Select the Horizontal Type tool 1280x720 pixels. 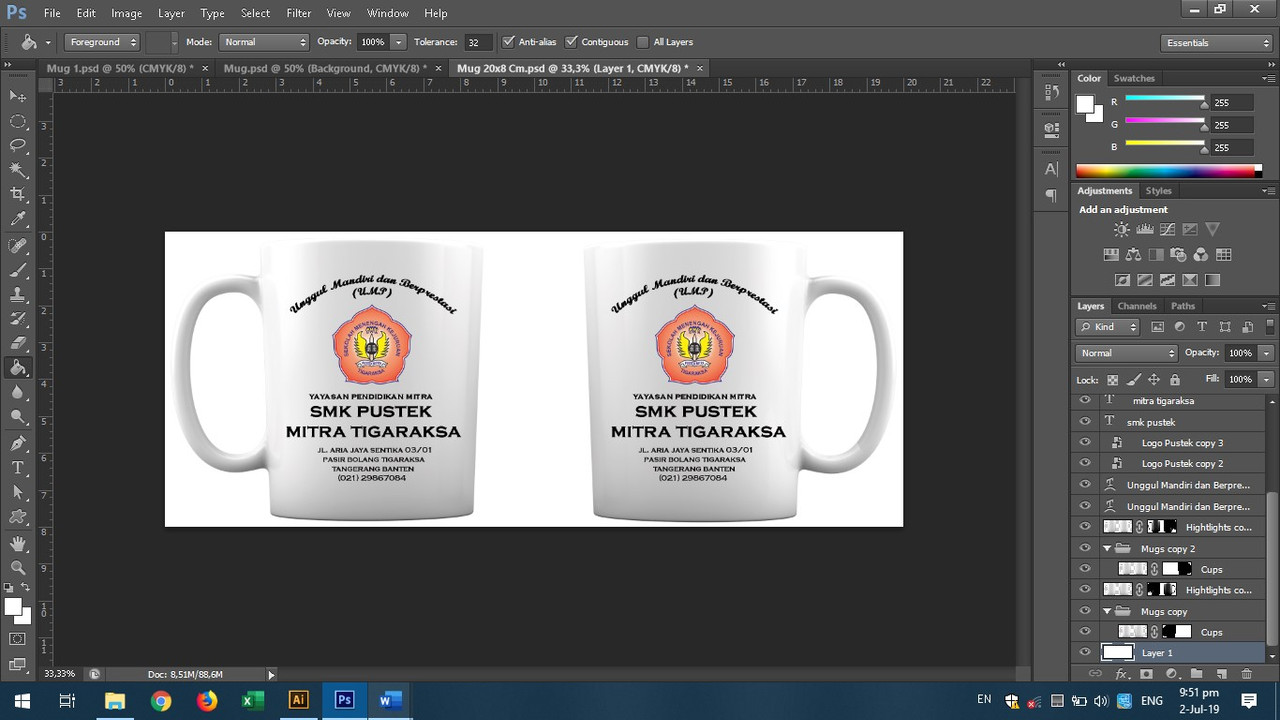[18, 468]
